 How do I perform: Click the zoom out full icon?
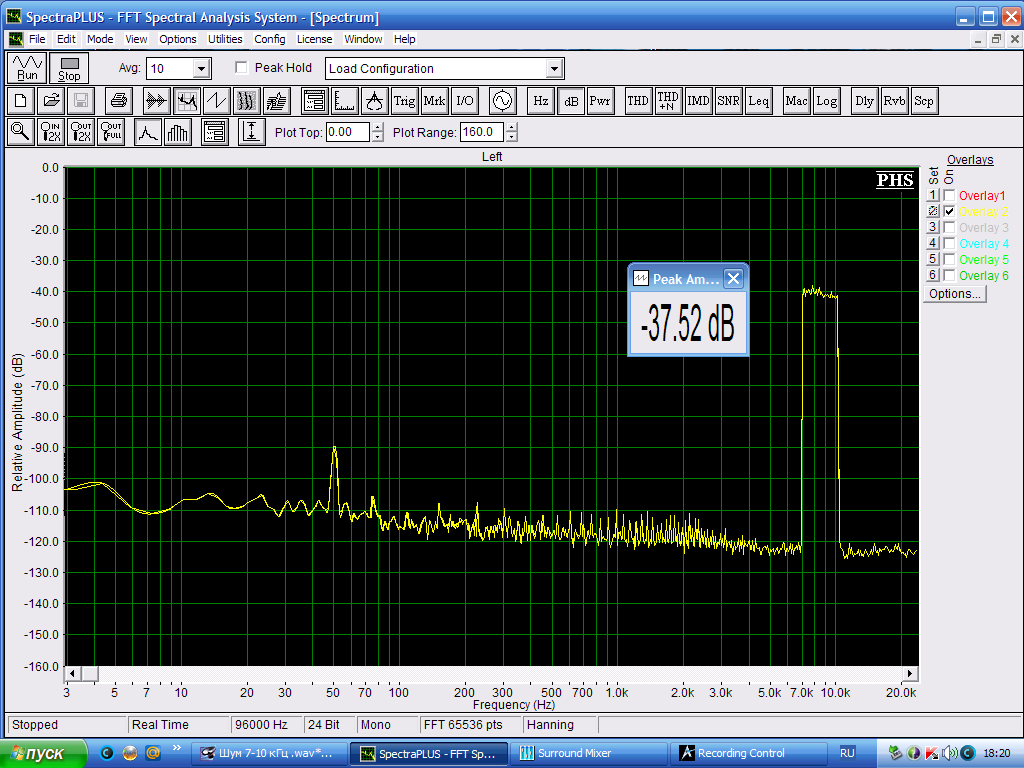[x=111, y=132]
